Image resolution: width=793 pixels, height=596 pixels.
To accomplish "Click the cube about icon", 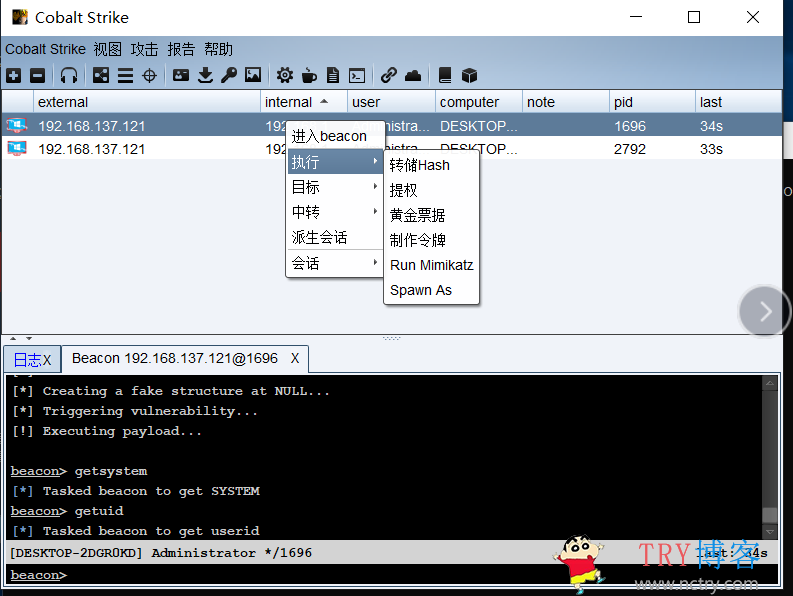I will pos(469,76).
